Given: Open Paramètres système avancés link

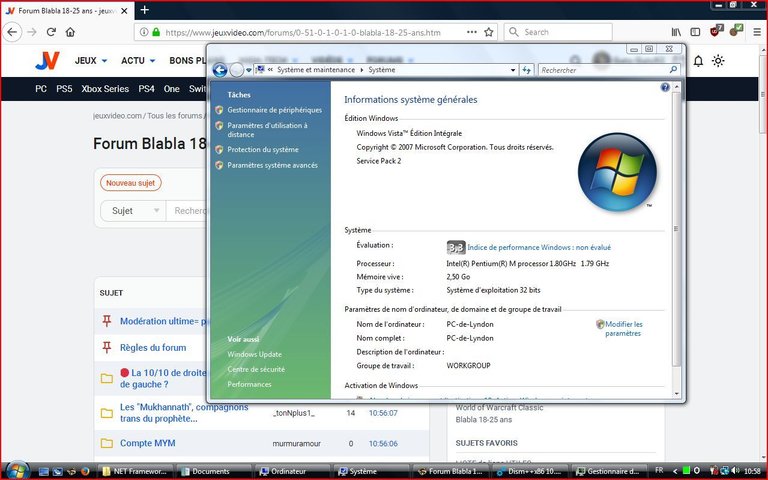Looking at the screenshot, I should pos(272,165).
